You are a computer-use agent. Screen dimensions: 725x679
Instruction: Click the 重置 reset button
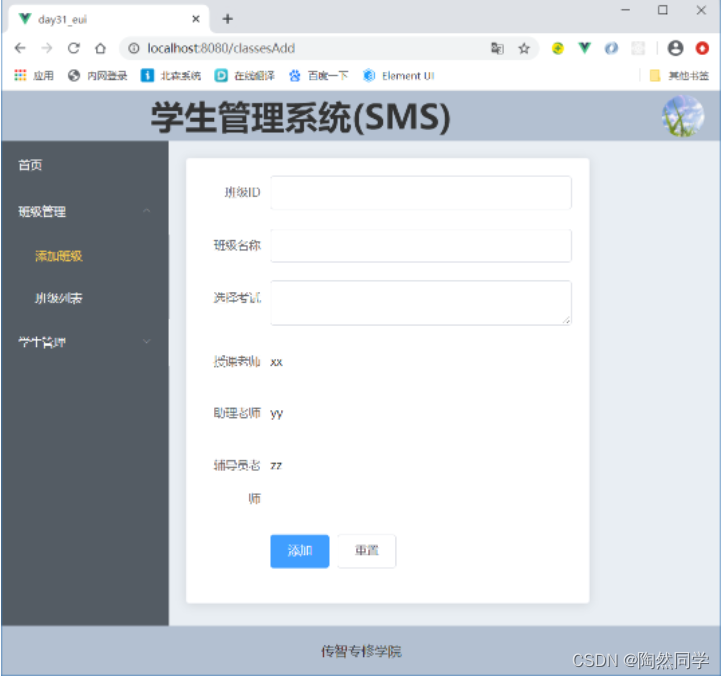tap(368, 553)
